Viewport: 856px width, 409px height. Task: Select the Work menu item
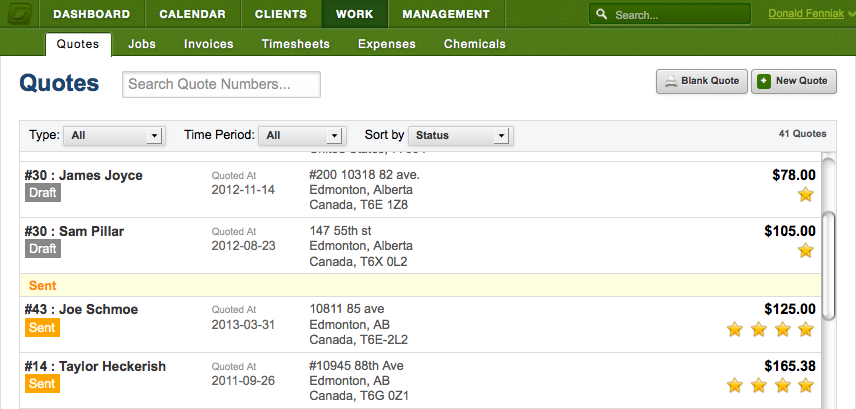click(355, 14)
